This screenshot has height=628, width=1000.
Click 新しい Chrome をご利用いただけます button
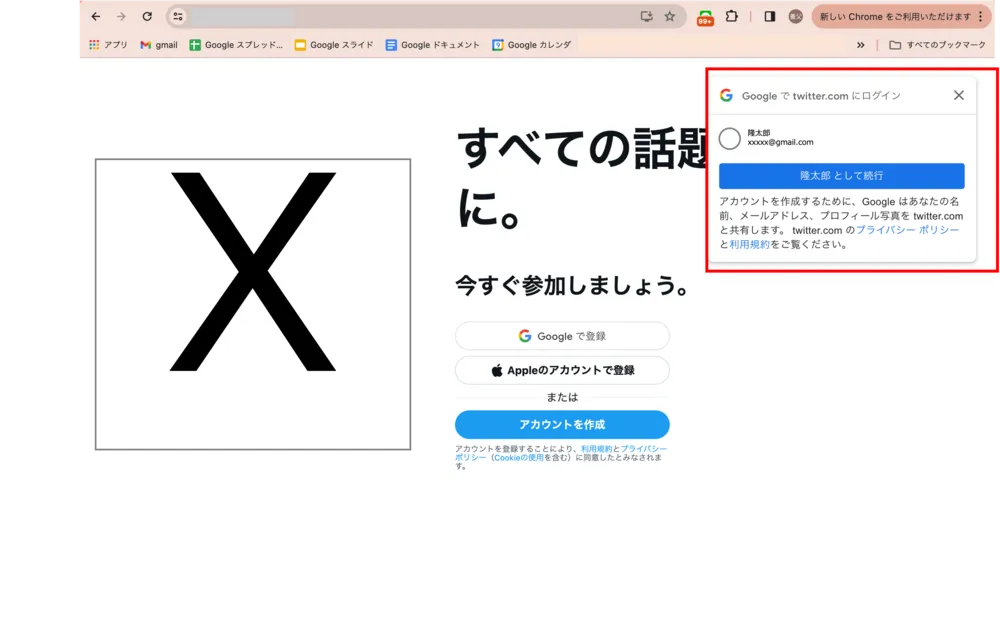pos(895,17)
